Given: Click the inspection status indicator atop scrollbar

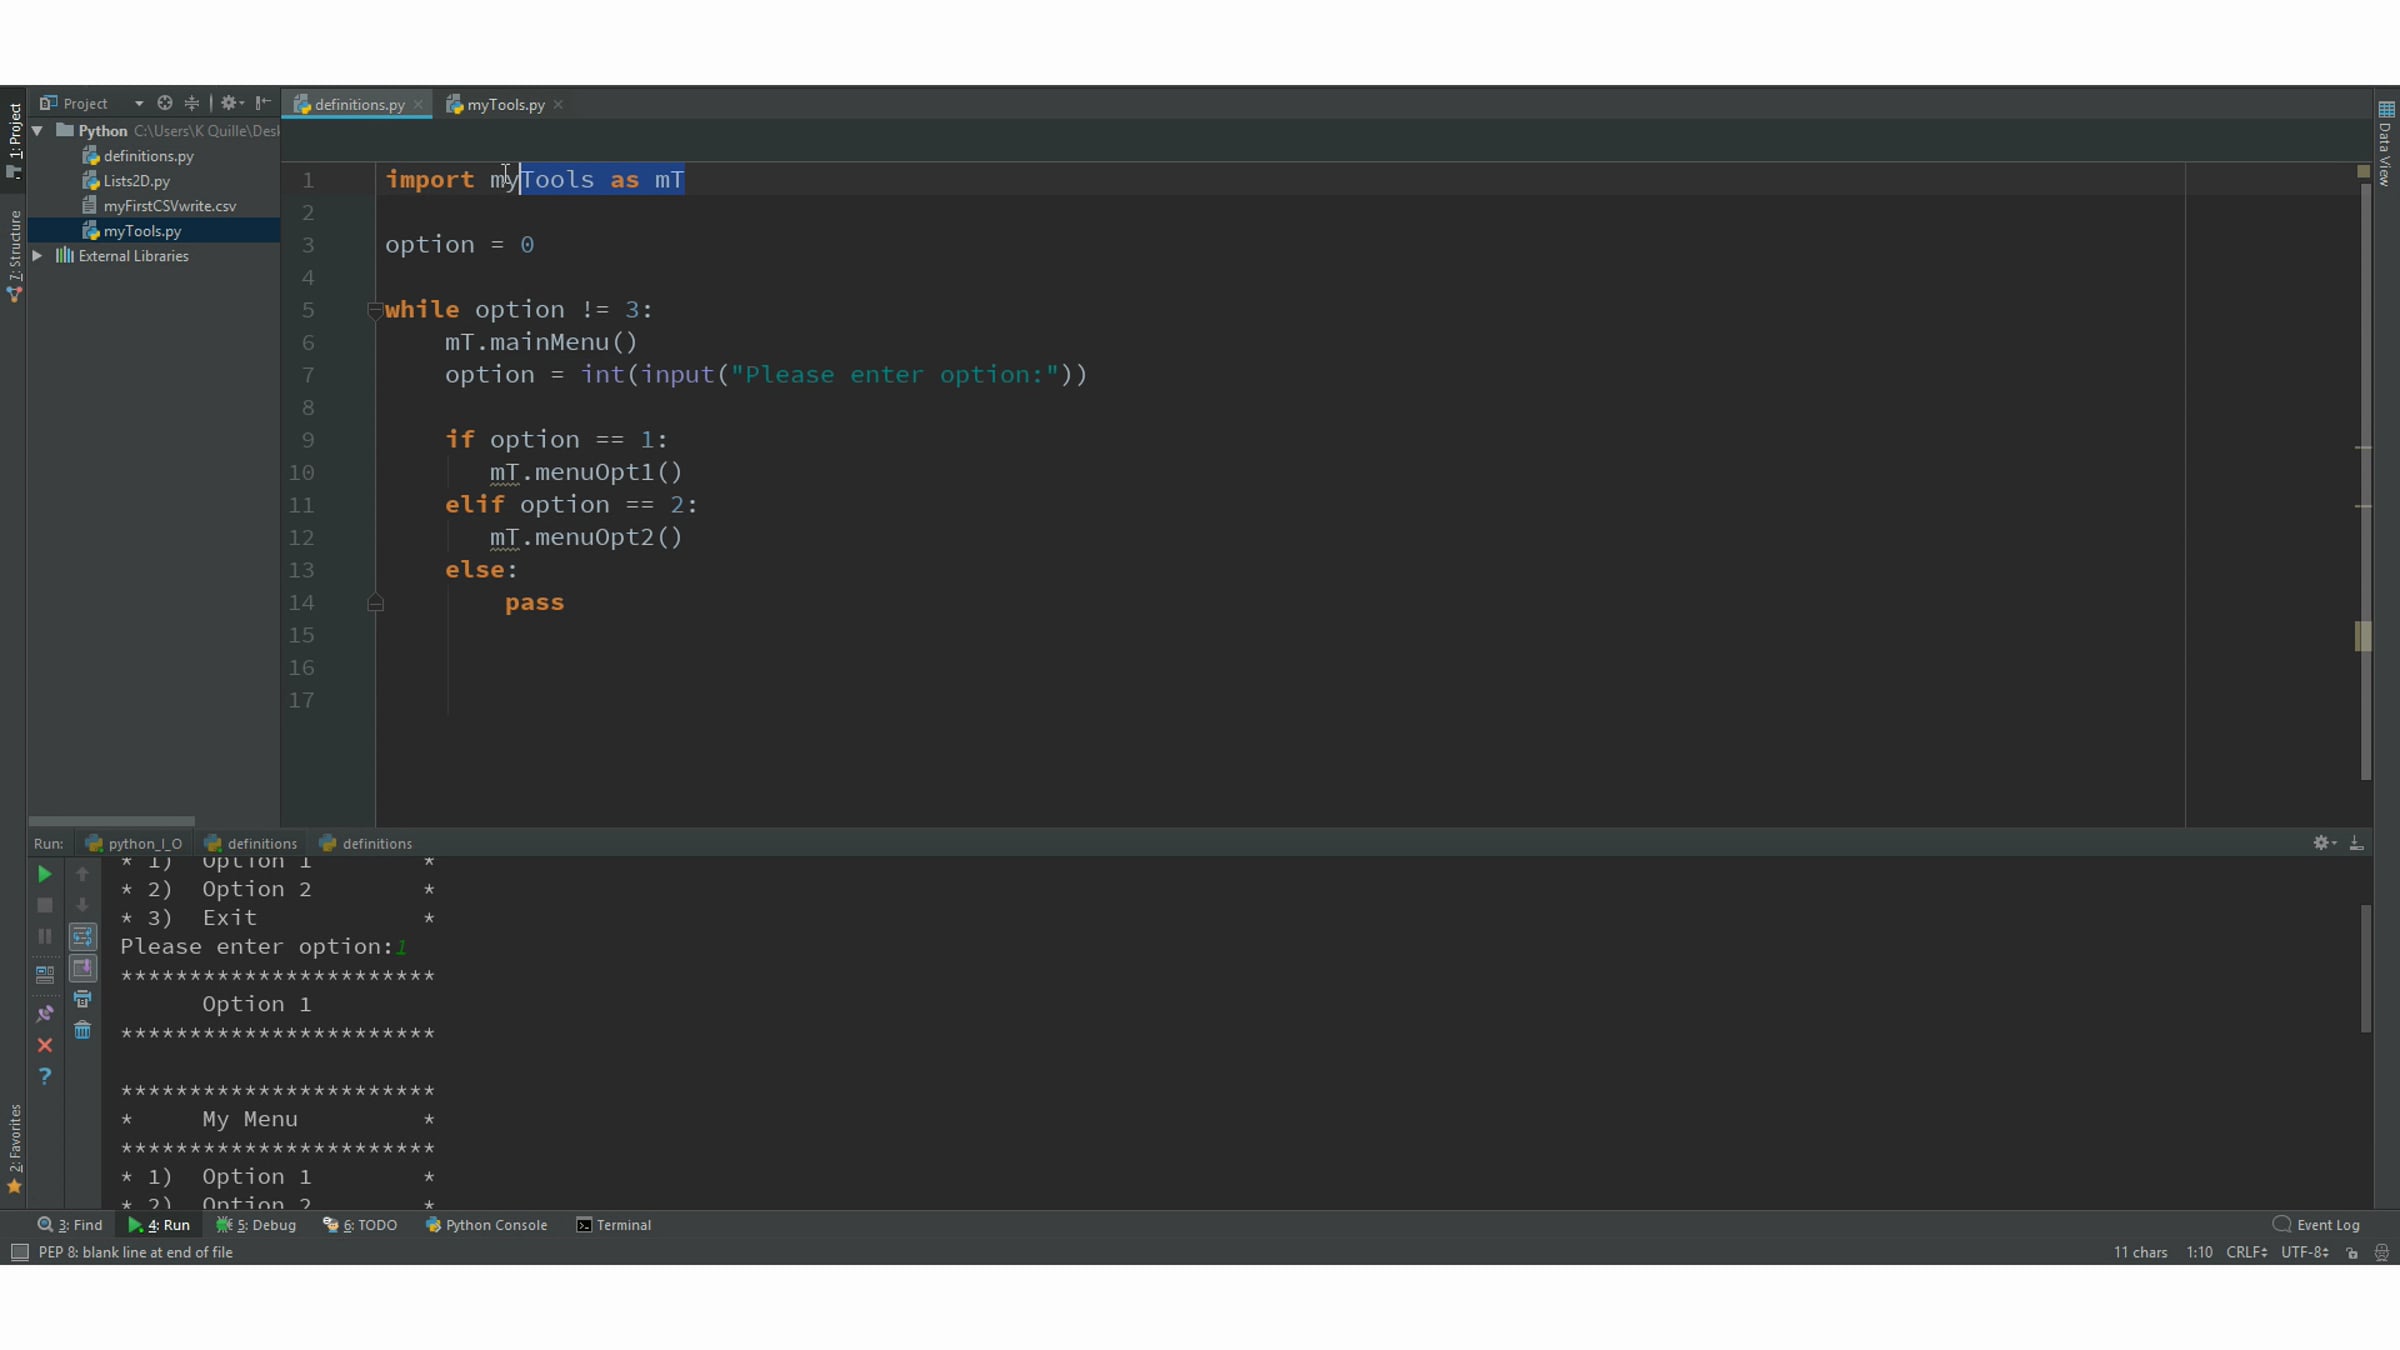Looking at the screenshot, I should pyautogui.click(x=2363, y=172).
